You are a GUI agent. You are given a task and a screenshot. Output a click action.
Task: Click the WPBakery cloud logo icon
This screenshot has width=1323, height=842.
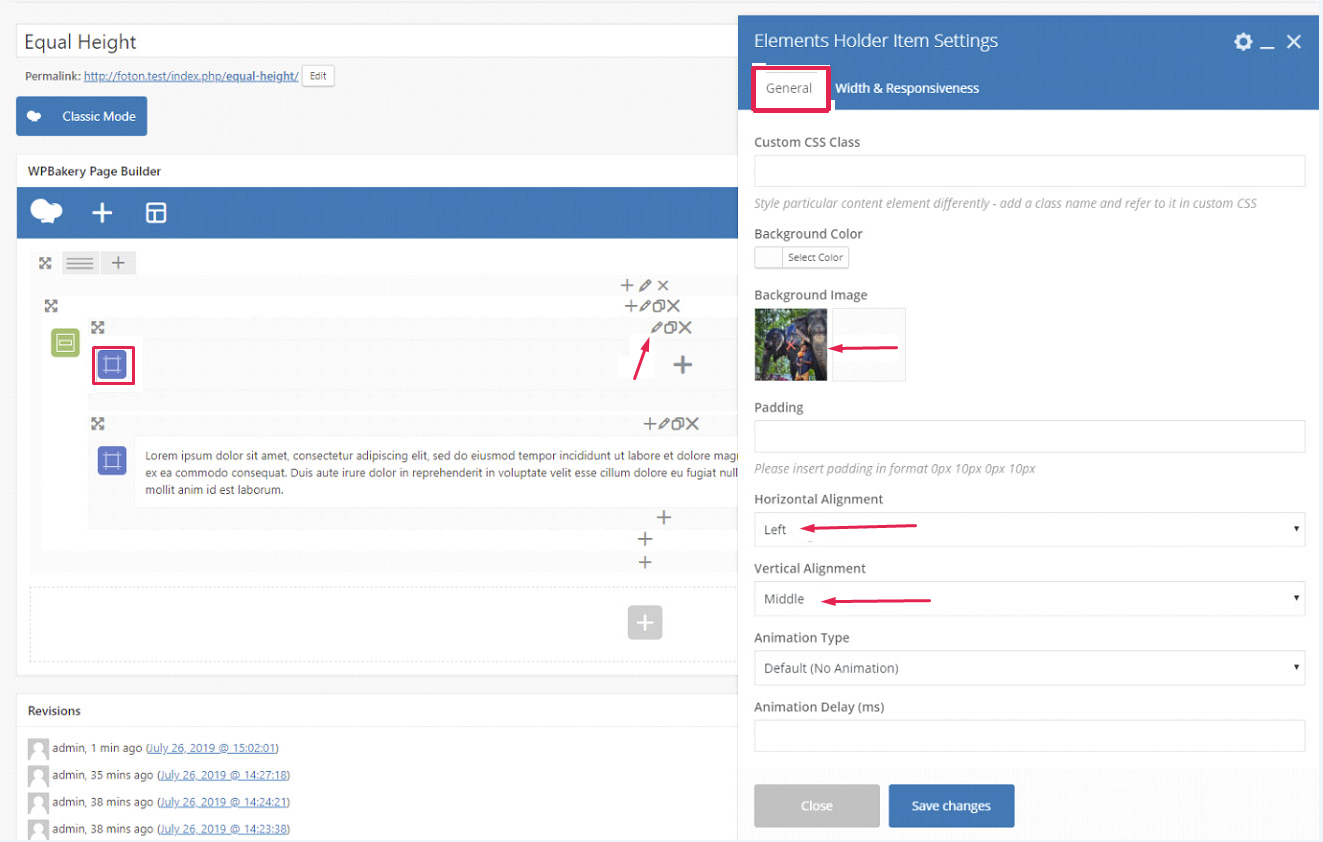point(47,212)
